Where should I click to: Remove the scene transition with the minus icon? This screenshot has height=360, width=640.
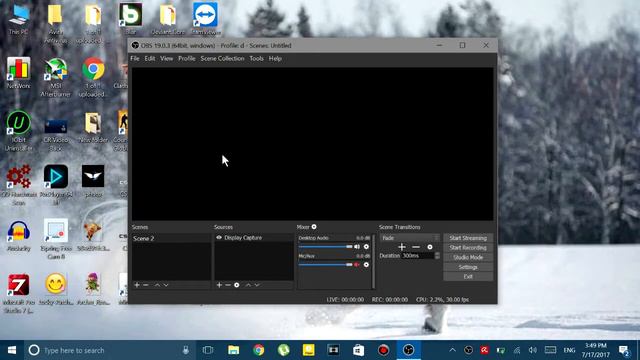point(416,247)
